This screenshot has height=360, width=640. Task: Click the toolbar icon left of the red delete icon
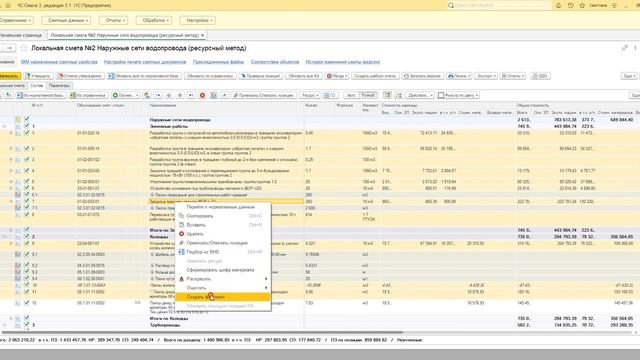pos(191,95)
